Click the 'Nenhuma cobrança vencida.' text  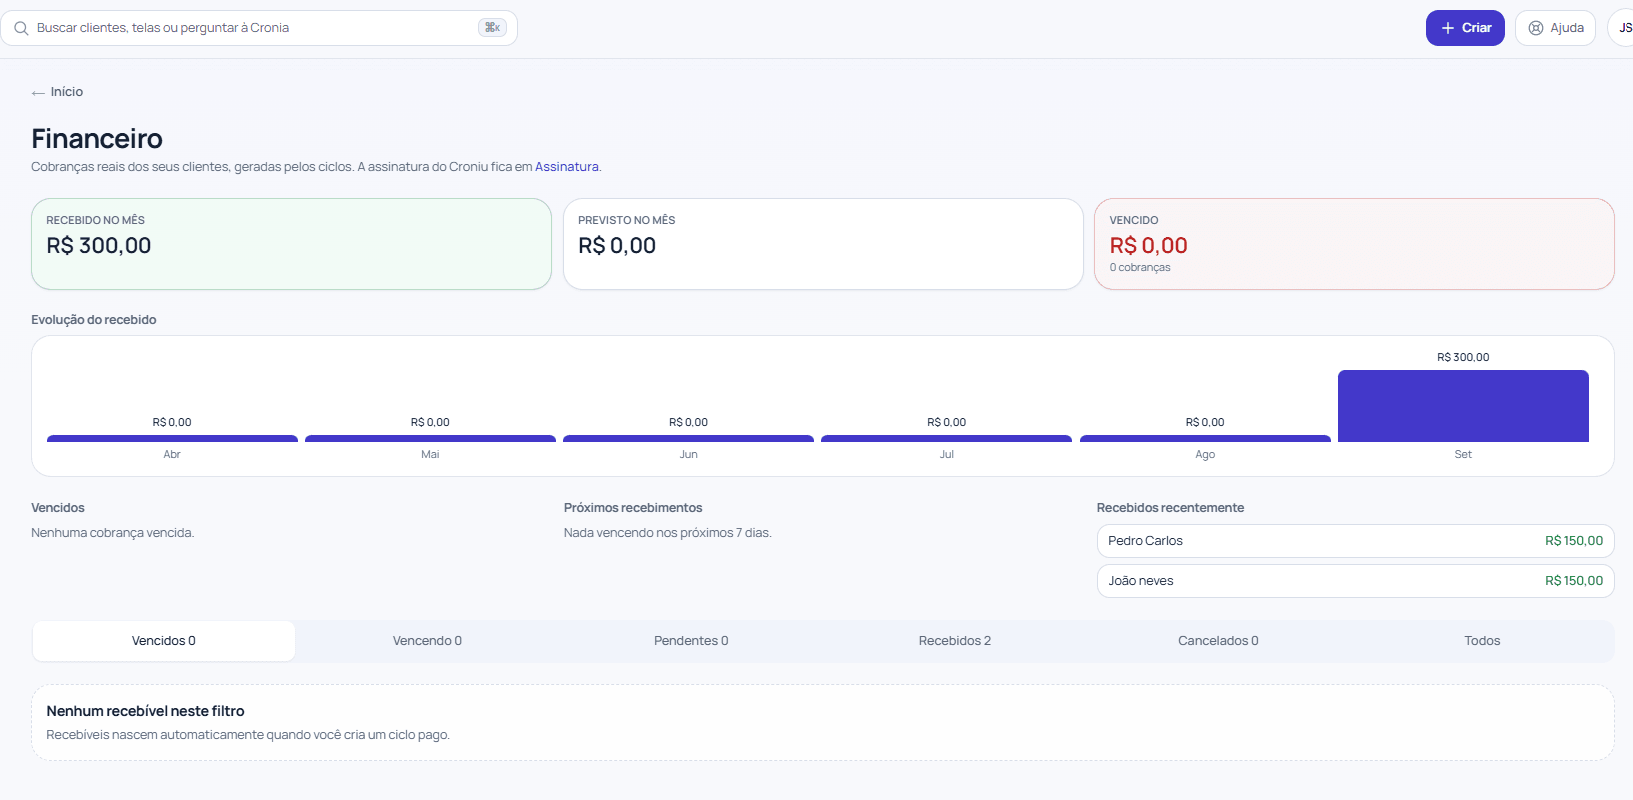(112, 533)
